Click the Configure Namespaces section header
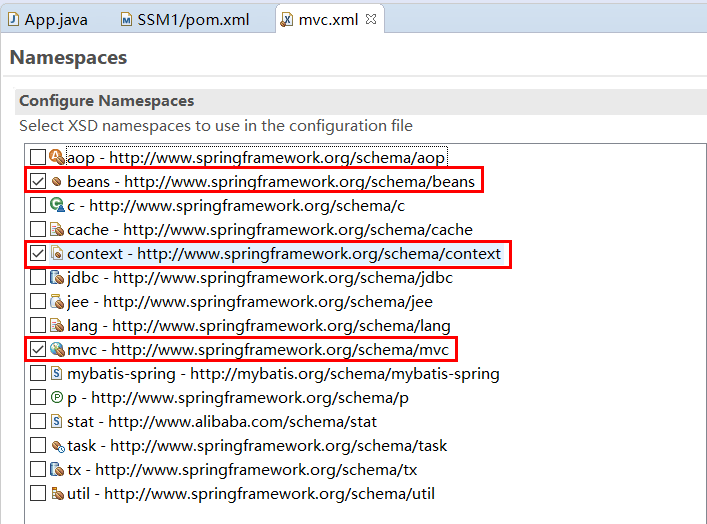Viewport: 707px width, 524px height. click(106, 101)
